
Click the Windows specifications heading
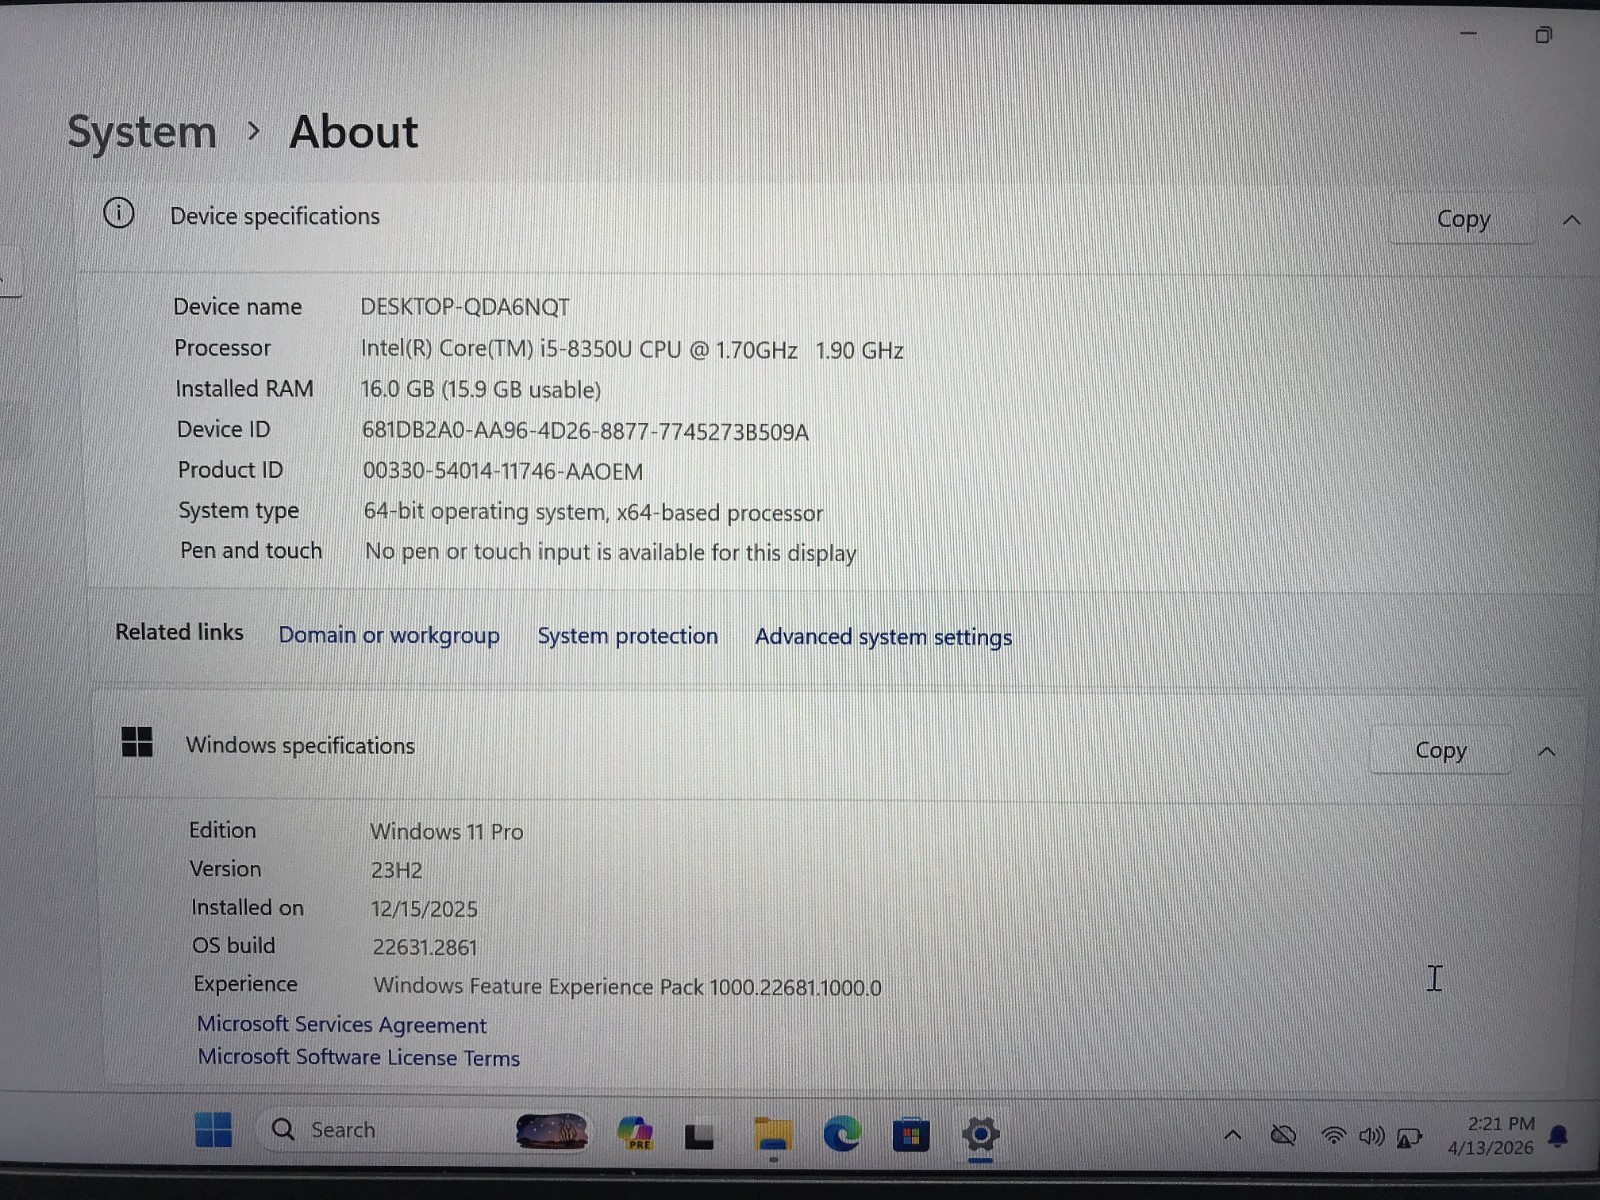[x=300, y=746]
